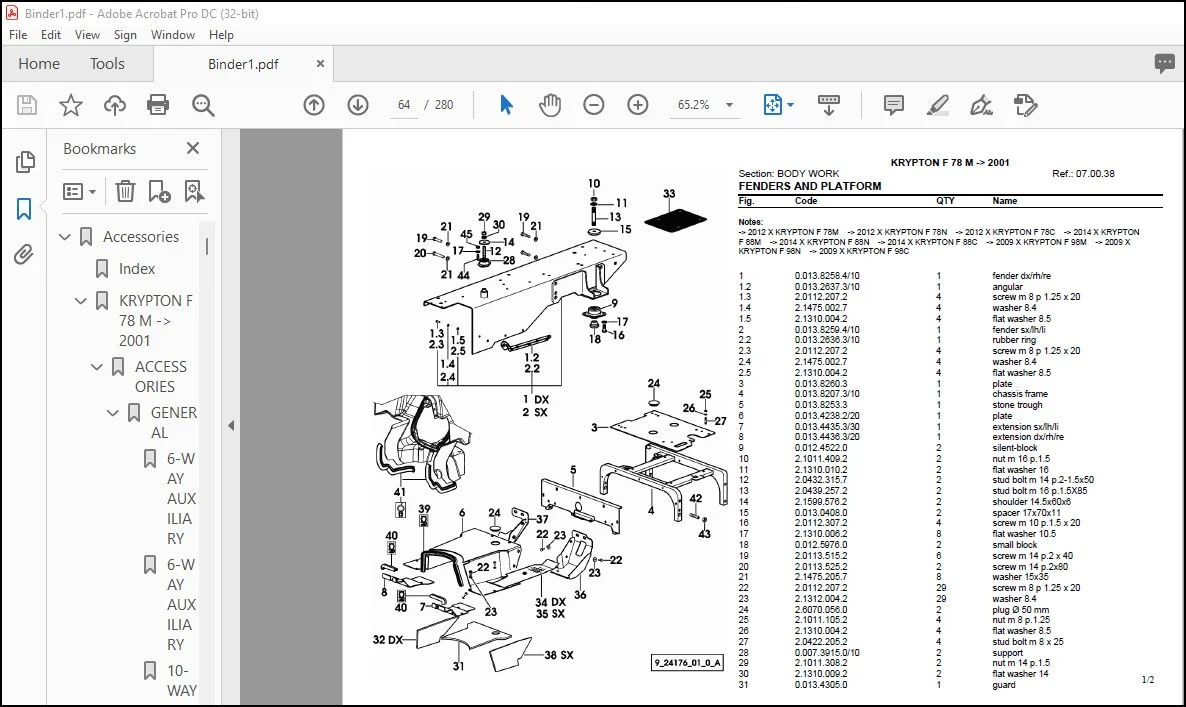The width and height of the screenshot is (1186, 707).
Task: Click the scrolling mode keyboard icon
Action: point(829,105)
